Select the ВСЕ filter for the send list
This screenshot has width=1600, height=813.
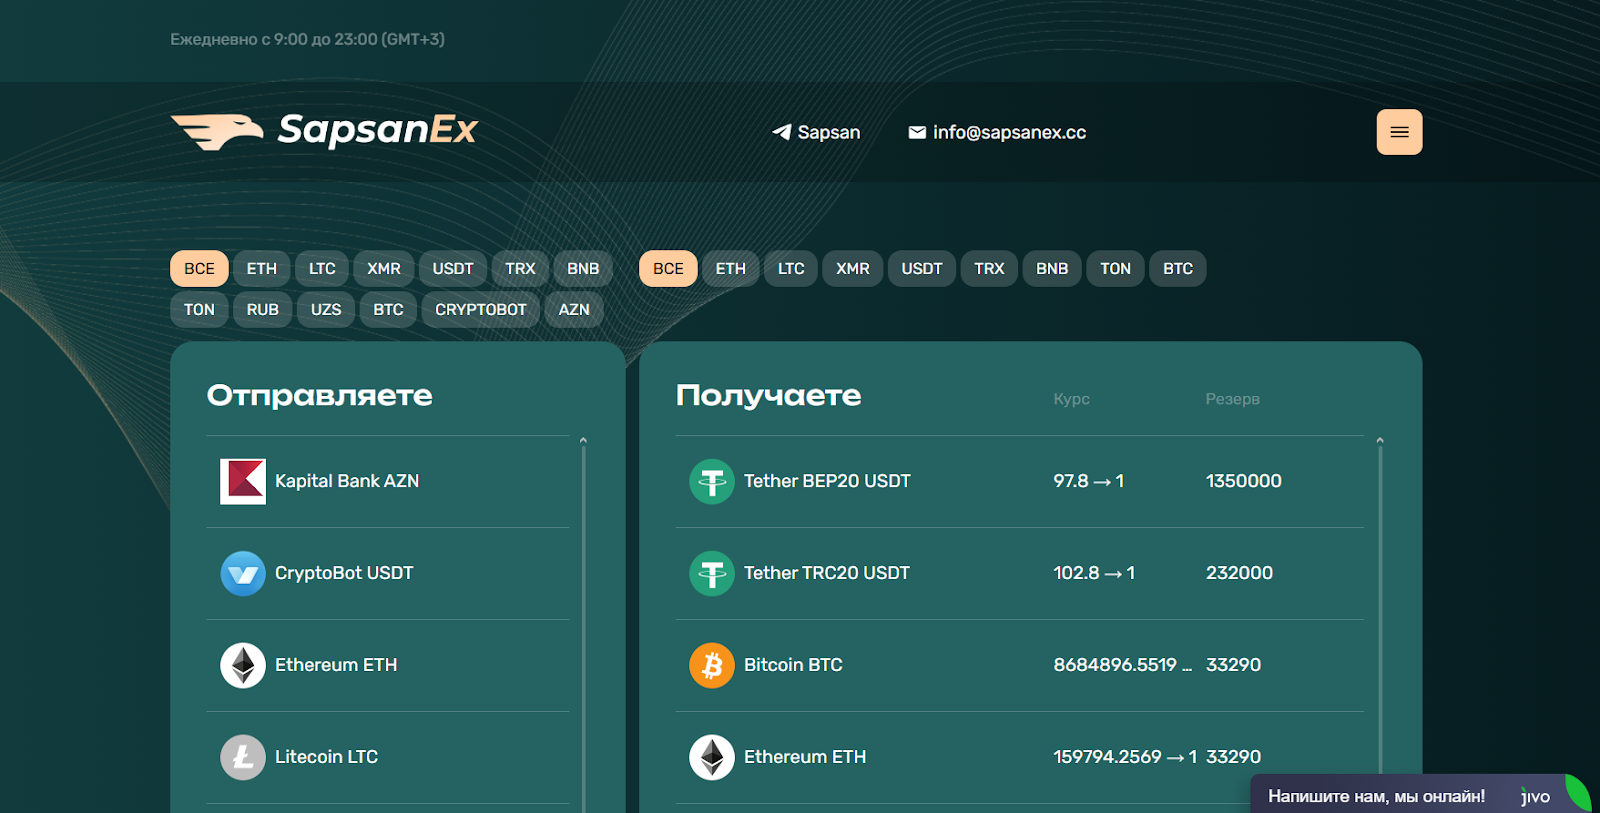pyautogui.click(x=199, y=268)
